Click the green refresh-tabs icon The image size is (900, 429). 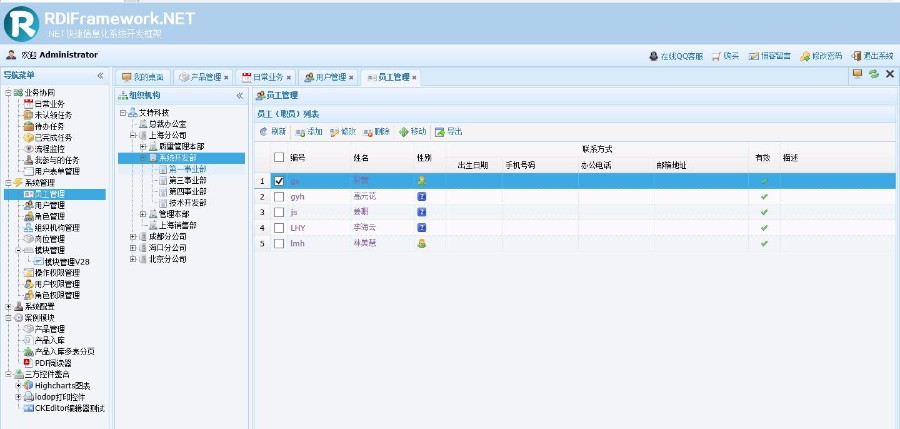pyautogui.click(x=874, y=74)
